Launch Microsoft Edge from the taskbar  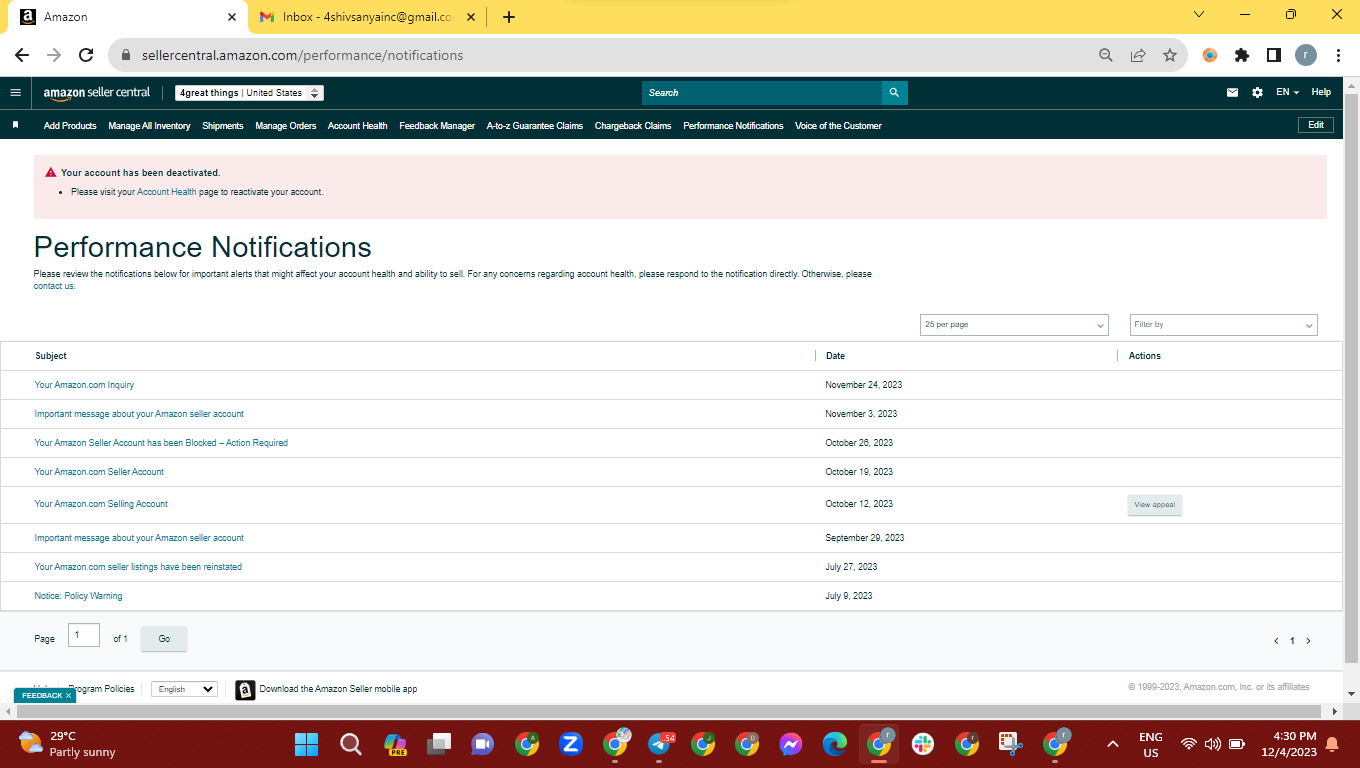(835, 744)
